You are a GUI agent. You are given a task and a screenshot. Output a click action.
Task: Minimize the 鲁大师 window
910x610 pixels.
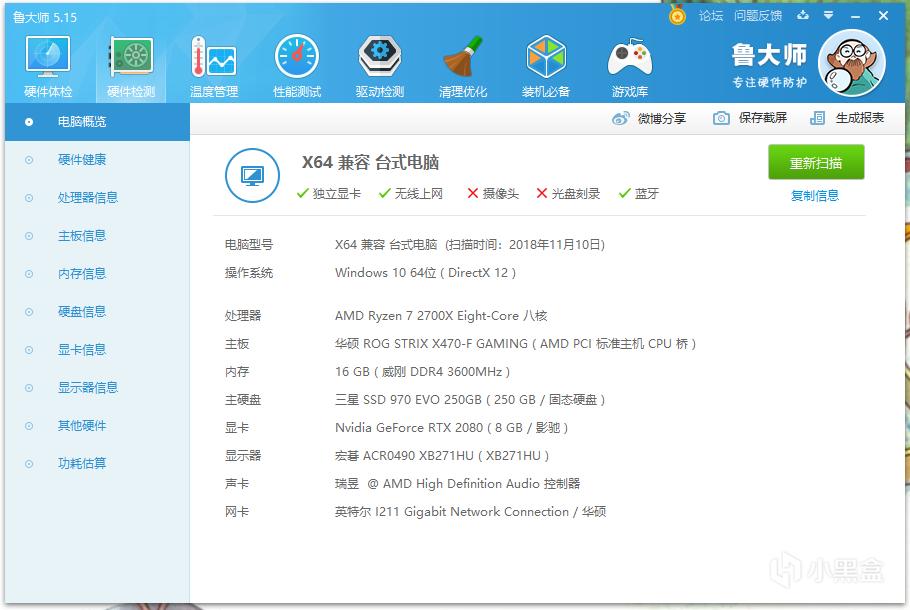pos(855,16)
